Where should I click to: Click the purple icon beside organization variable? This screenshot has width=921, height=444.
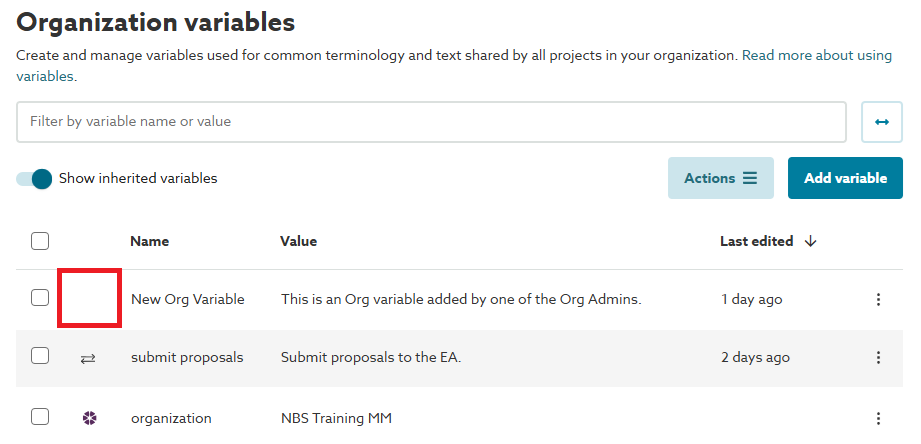coord(88,418)
